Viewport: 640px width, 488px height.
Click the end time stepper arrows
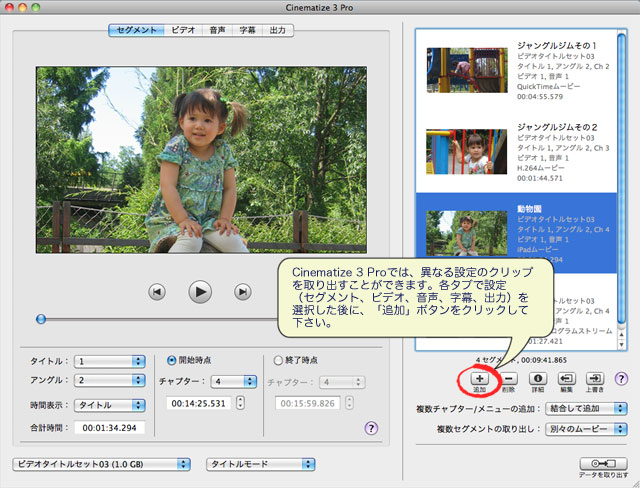[x=349, y=403]
